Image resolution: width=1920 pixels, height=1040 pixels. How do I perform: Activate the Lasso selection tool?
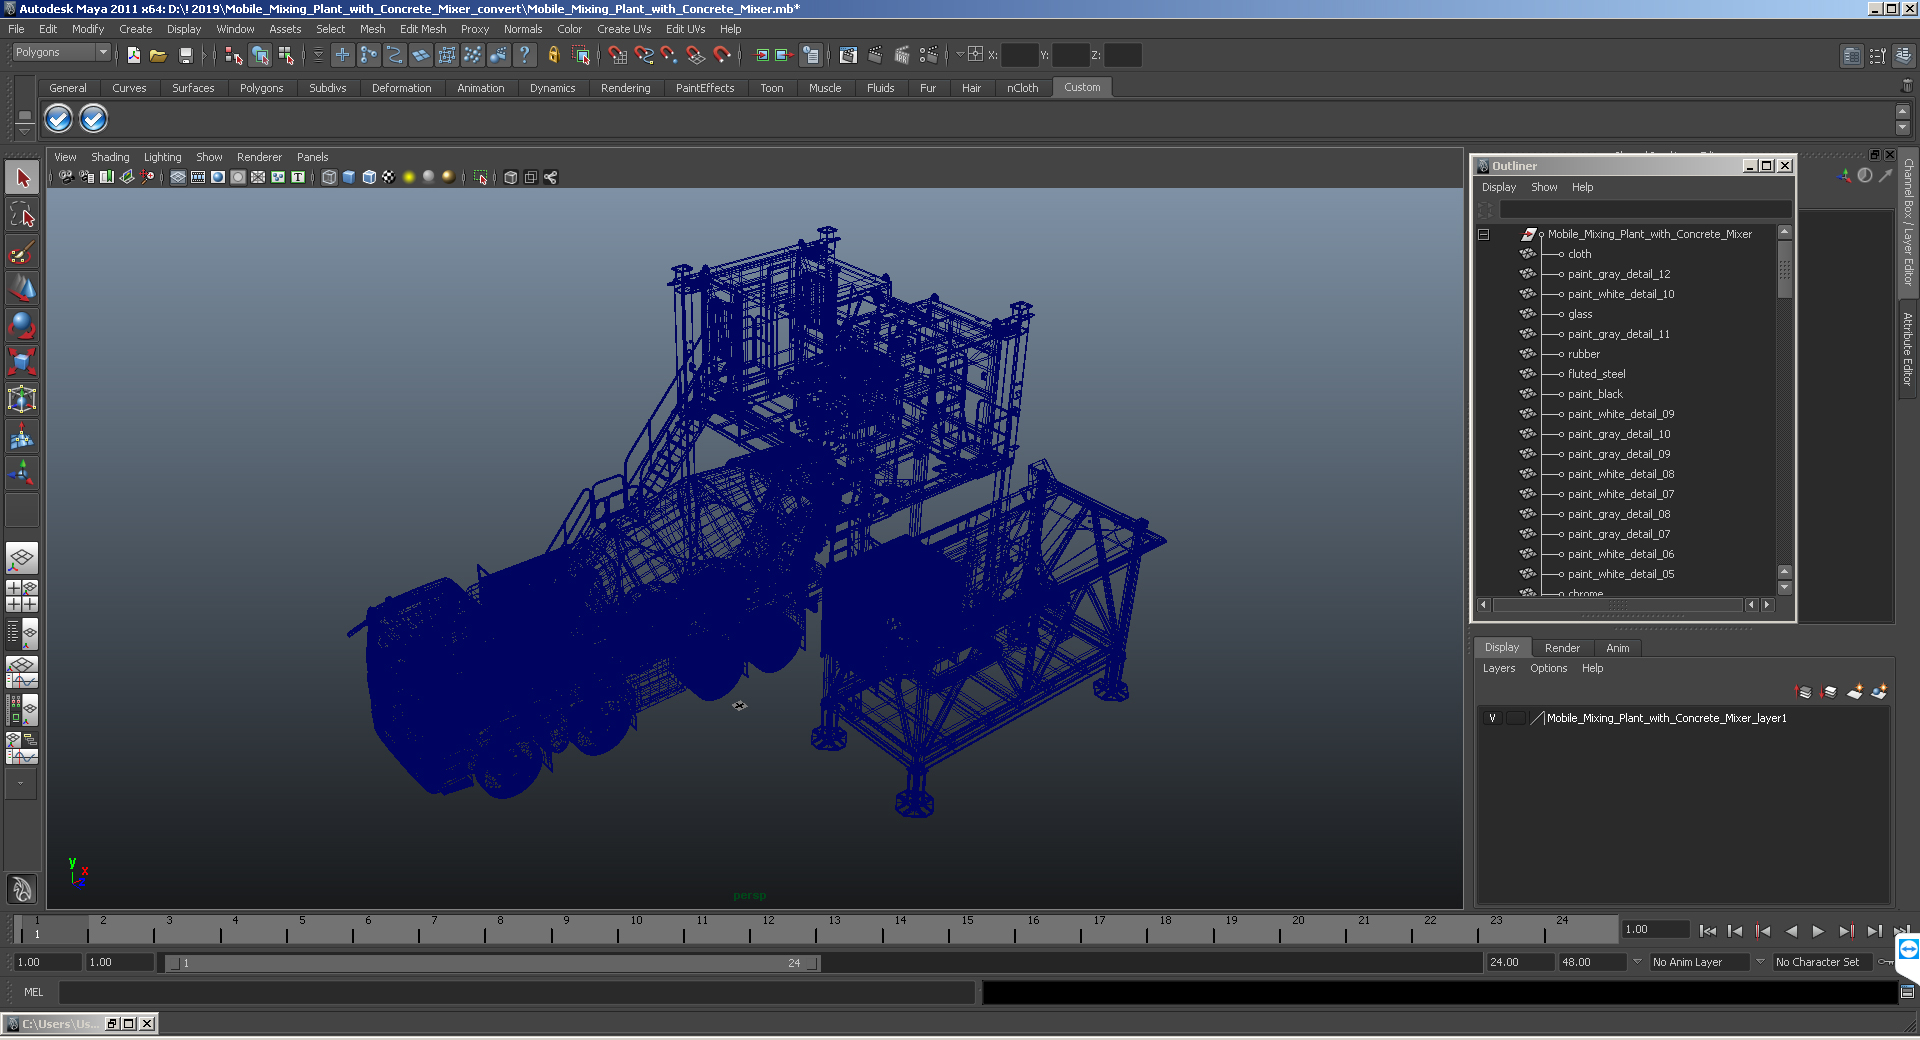pyautogui.click(x=22, y=215)
